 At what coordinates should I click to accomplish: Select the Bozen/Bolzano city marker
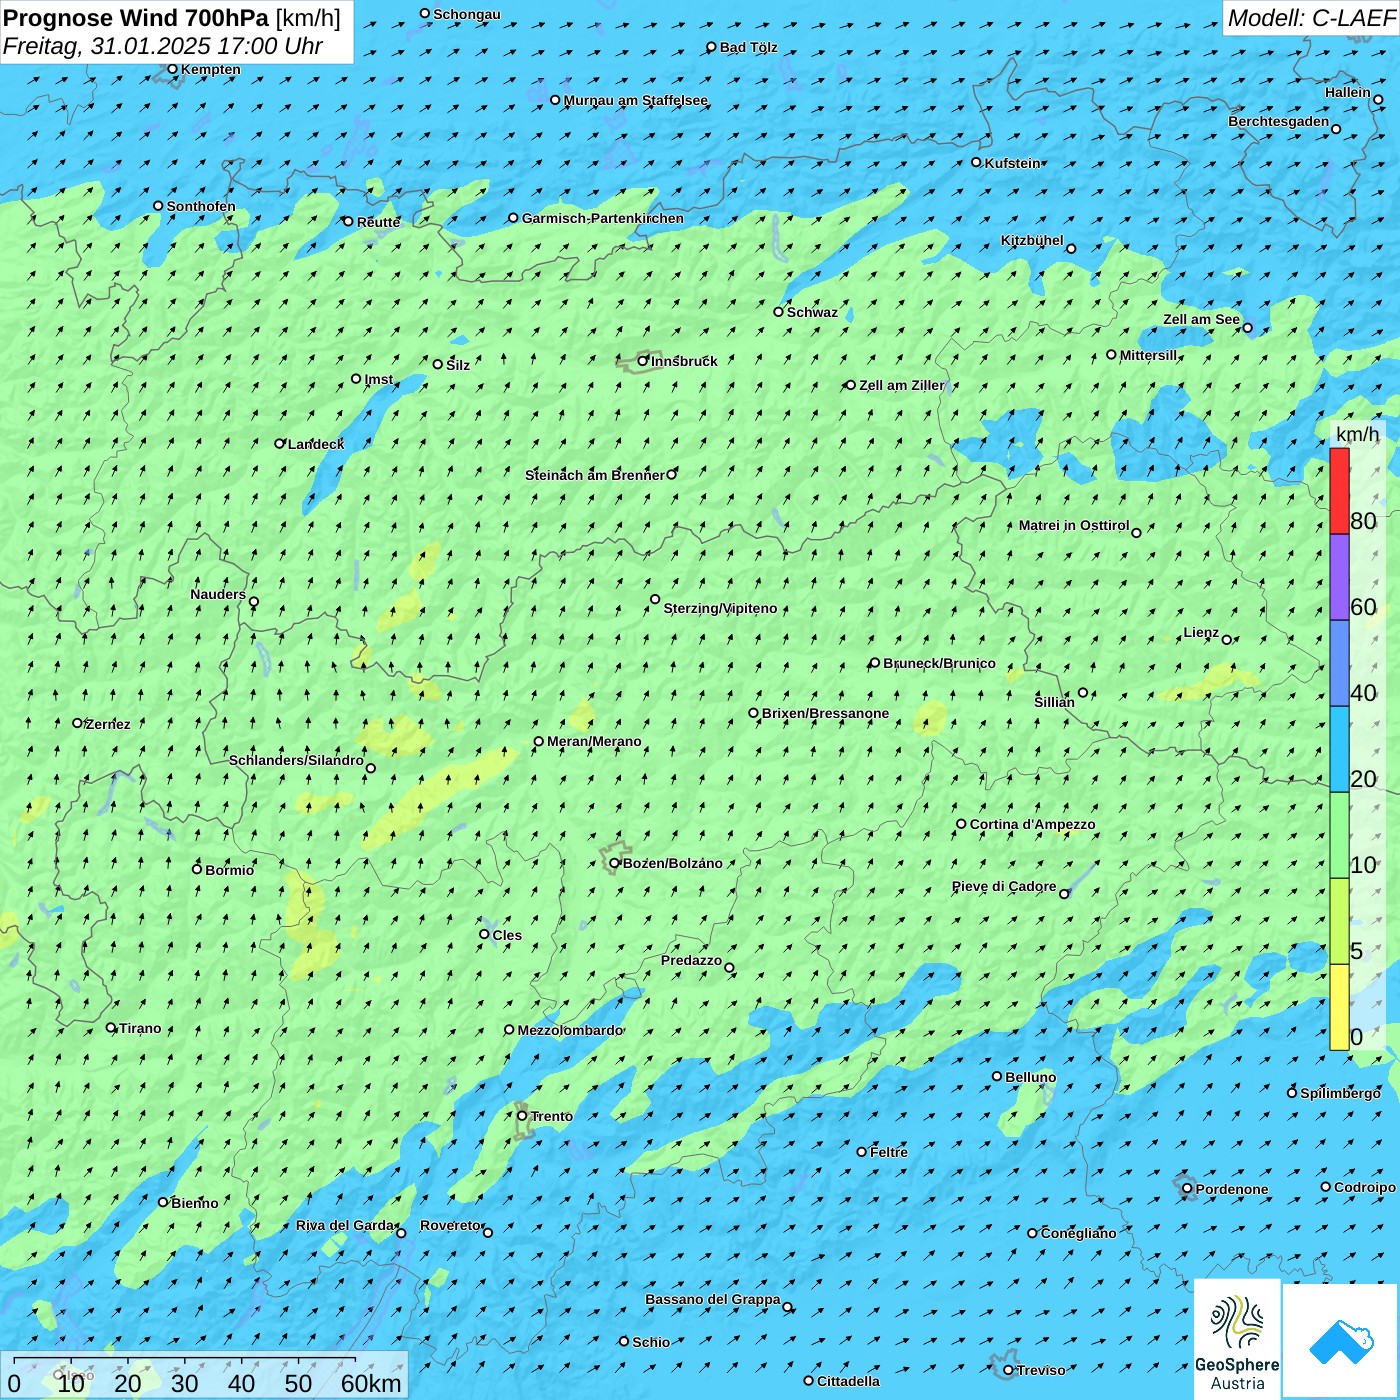615,863
